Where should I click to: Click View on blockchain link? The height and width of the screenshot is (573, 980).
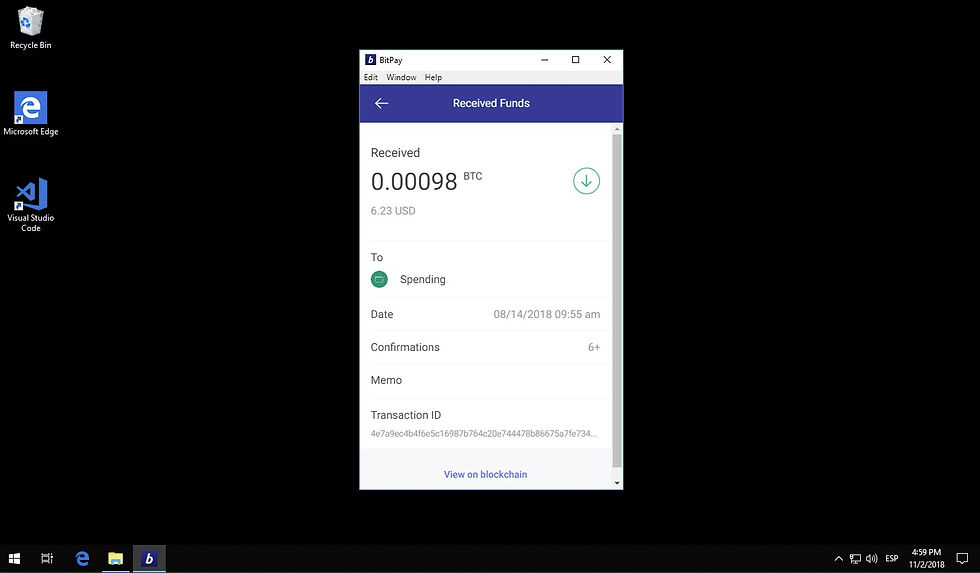pos(486,474)
